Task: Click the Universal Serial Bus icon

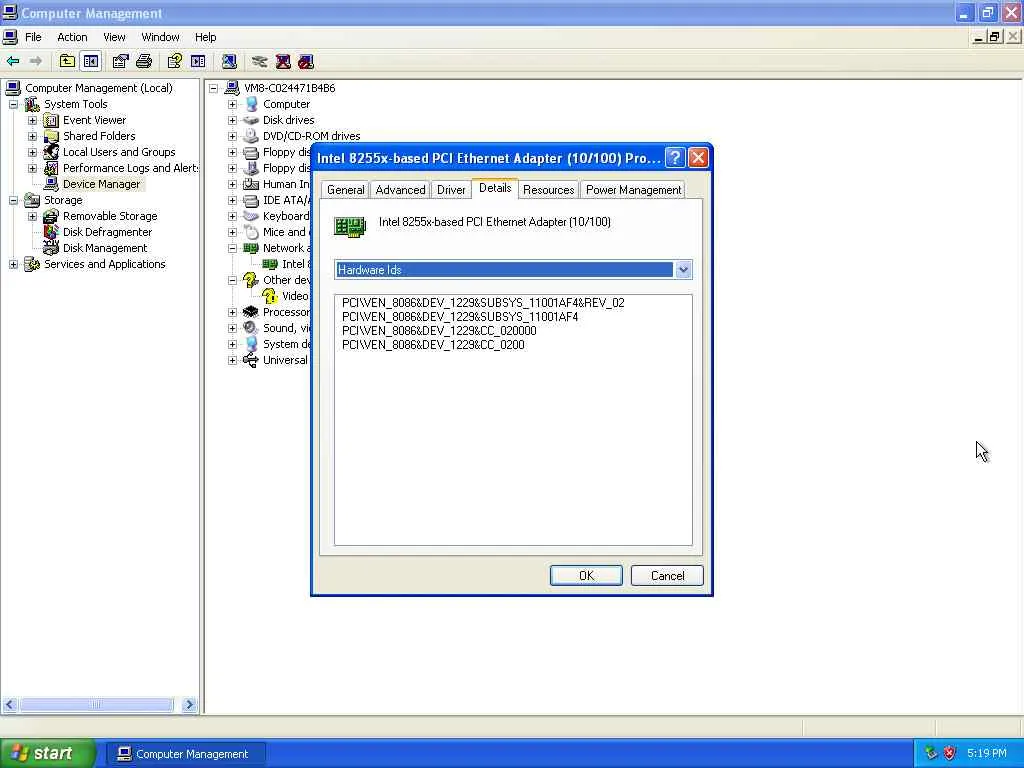Action: 250,360
